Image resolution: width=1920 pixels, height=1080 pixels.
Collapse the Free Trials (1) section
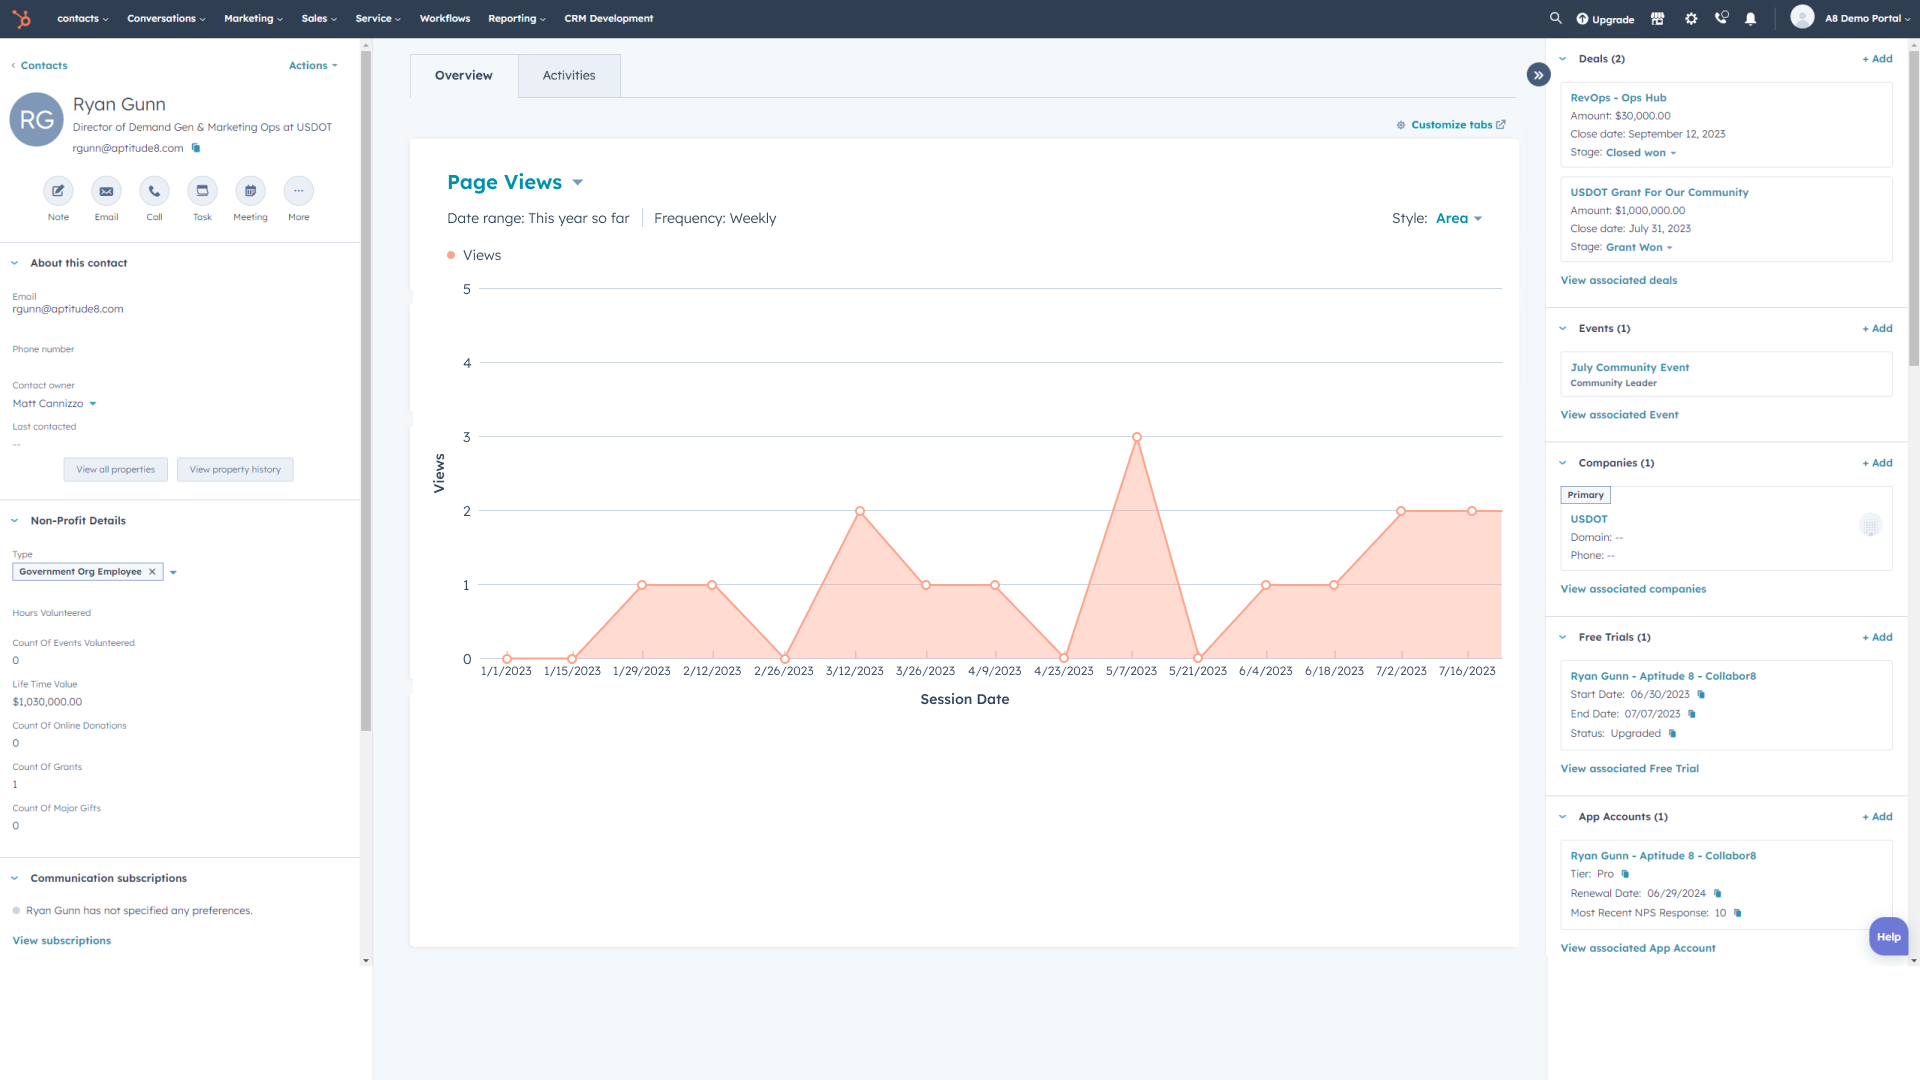[x=1563, y=637]
